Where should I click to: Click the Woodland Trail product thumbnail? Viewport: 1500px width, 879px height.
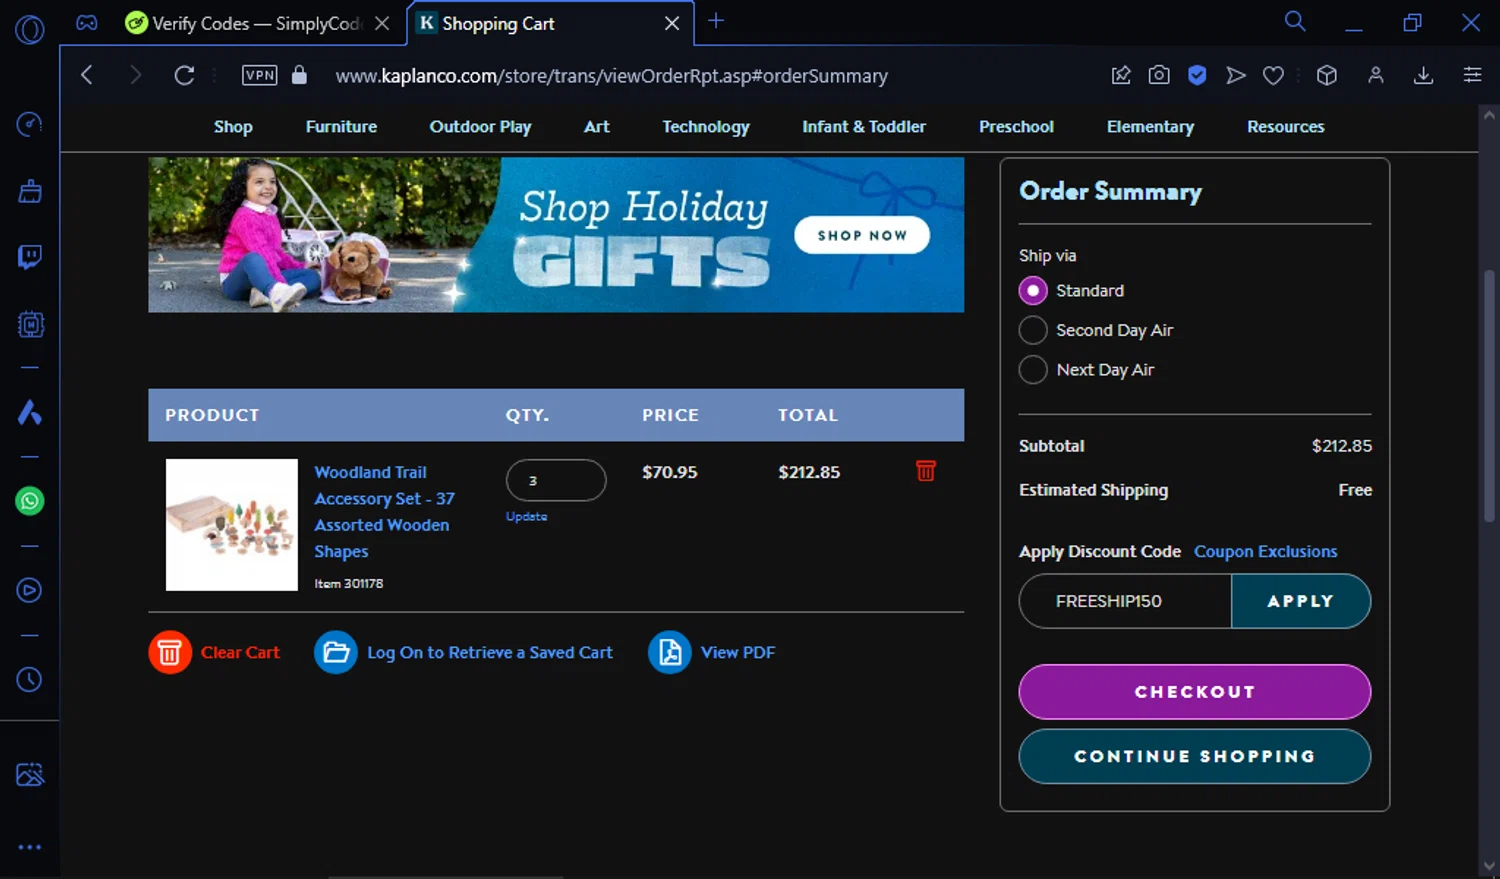click(x=232, y=525)
